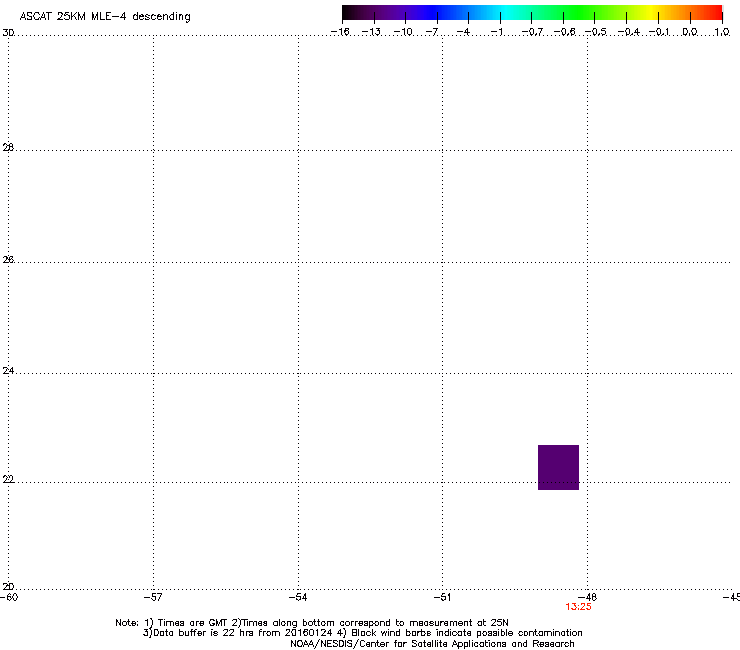Click the longitude label '-60'
The width and height of the screenshot is (740, 650).
coord(9,597)
